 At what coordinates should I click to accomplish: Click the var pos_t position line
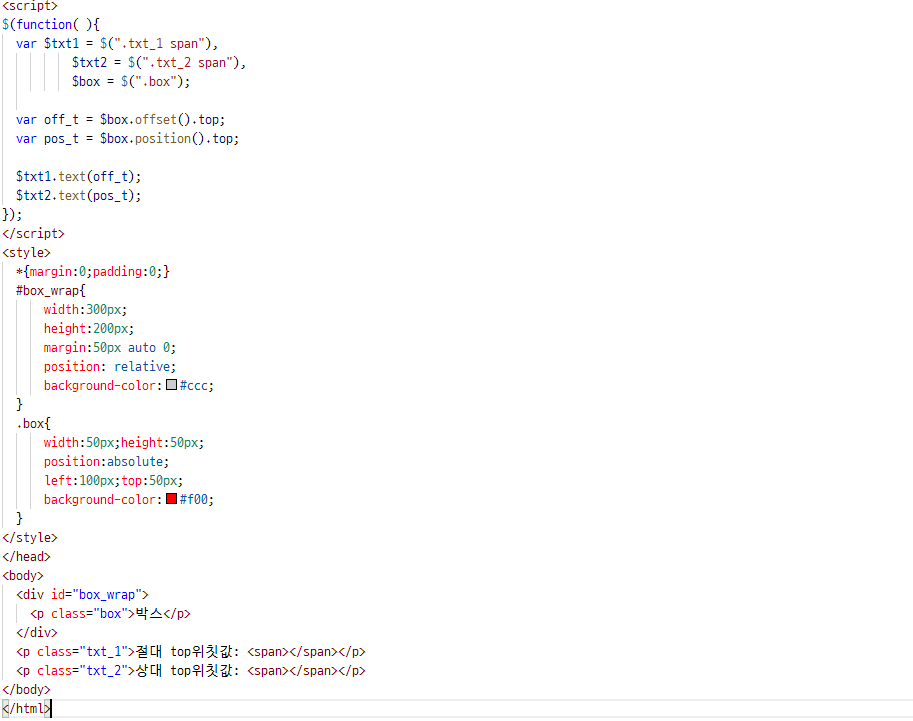pyautogui.click(x=127, y=139)
